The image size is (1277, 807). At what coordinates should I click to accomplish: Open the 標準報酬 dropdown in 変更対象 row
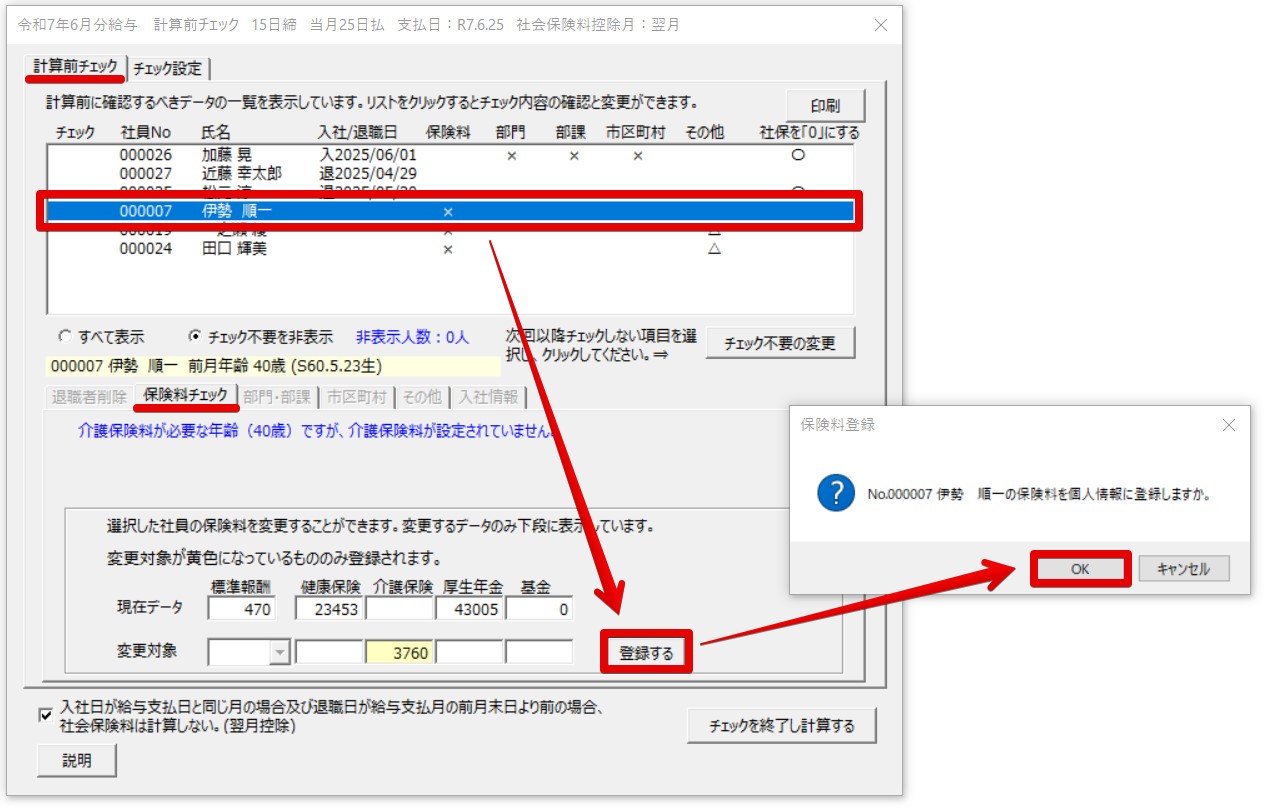point(279,651)
